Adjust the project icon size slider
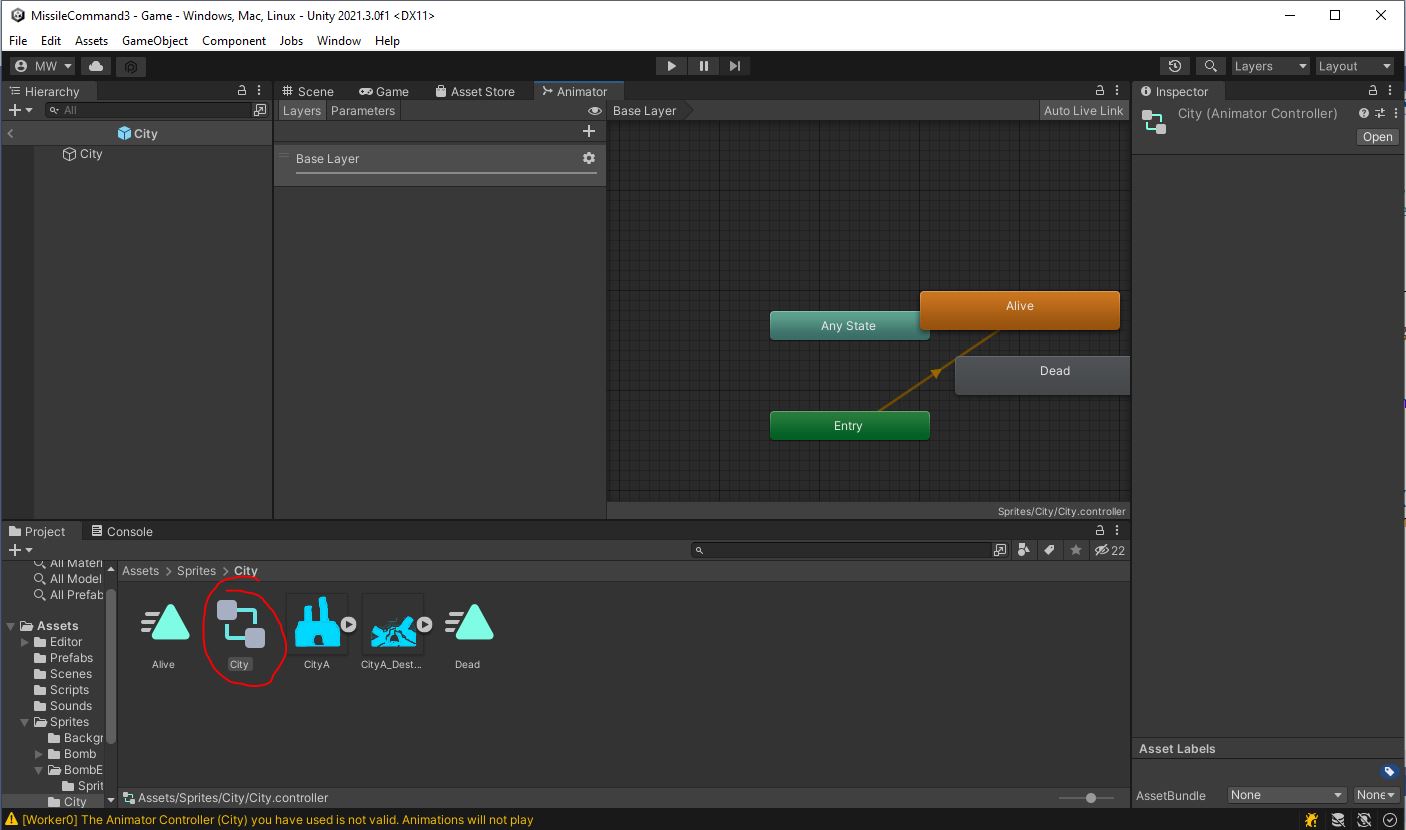1406x830 pixels. pyautogui.click(x=1090, y=798)
